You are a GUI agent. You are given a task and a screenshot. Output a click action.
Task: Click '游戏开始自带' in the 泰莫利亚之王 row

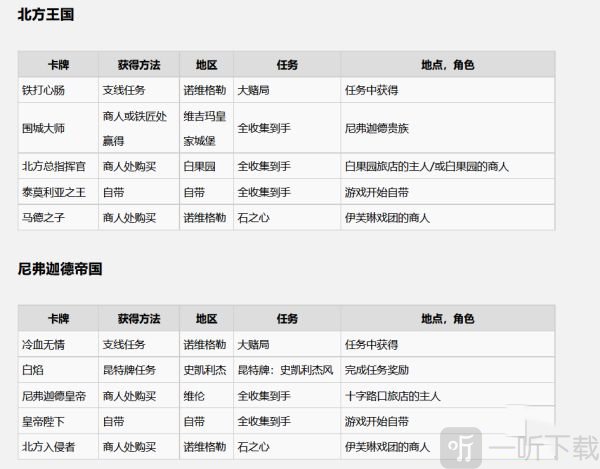pyautogui.click(x=377, y=192)
